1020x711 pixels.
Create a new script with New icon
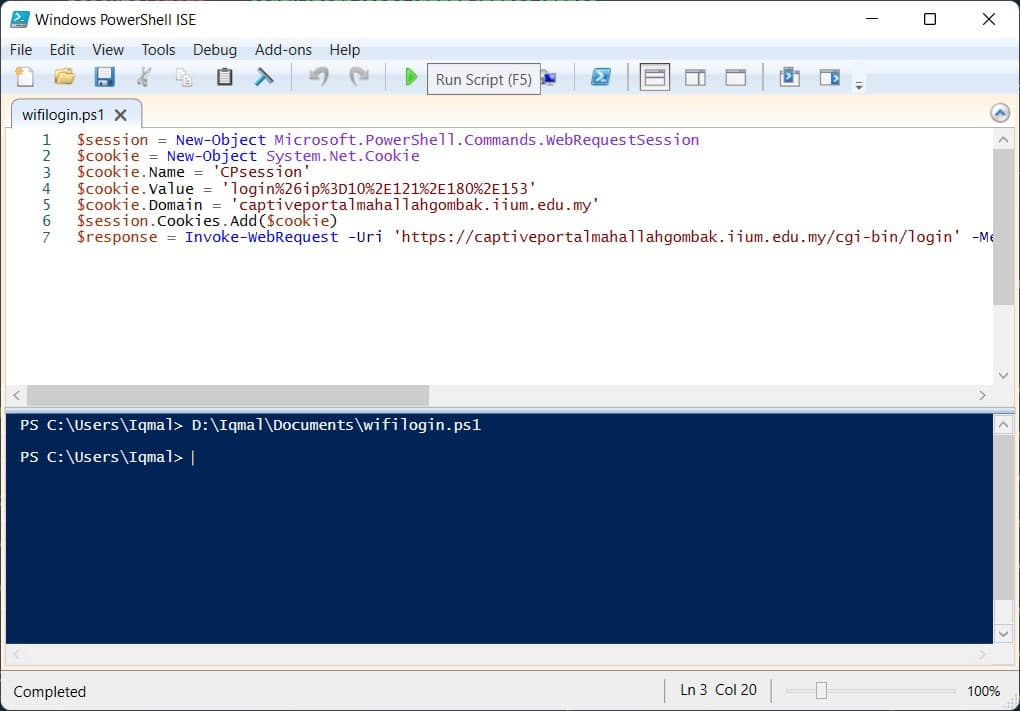24,77
